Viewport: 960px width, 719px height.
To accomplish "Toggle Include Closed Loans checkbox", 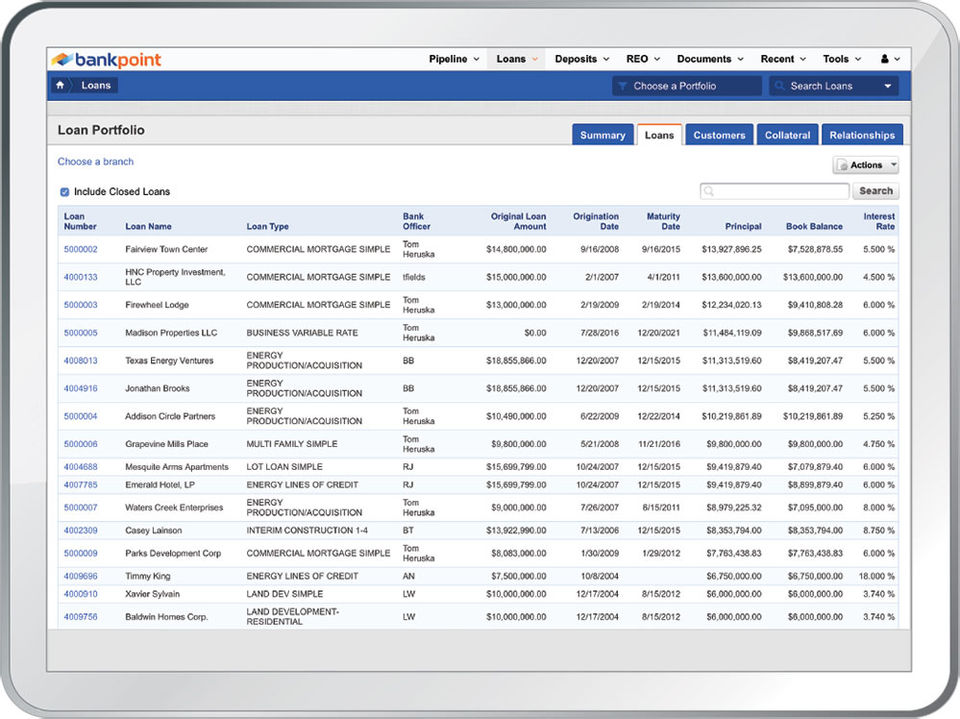I will (64, 192).
